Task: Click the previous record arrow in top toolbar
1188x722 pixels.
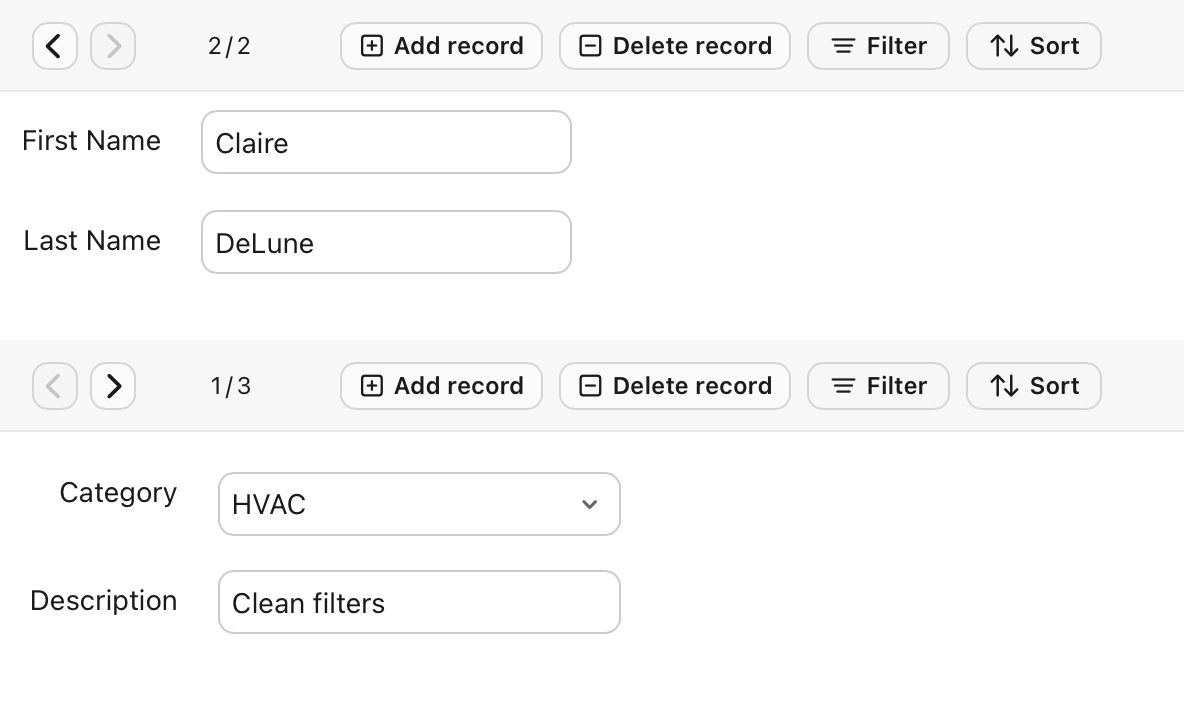Action: click(x=55, y=46)
